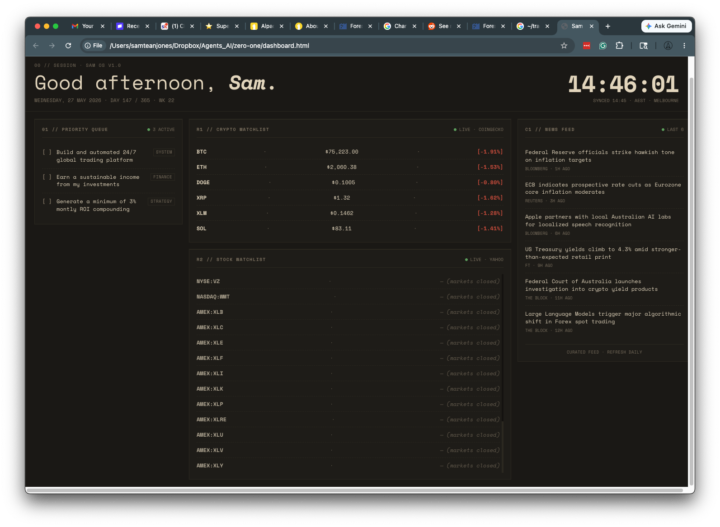Select the XRP row in crypto watchlist

click(349, 198)
